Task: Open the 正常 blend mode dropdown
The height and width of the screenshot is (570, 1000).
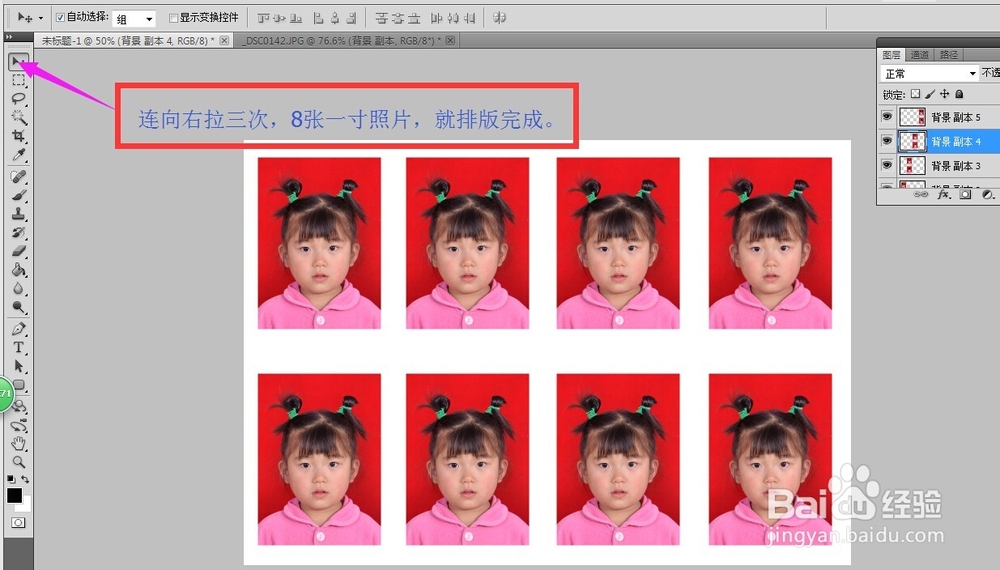Action: (x=929, y=73)
